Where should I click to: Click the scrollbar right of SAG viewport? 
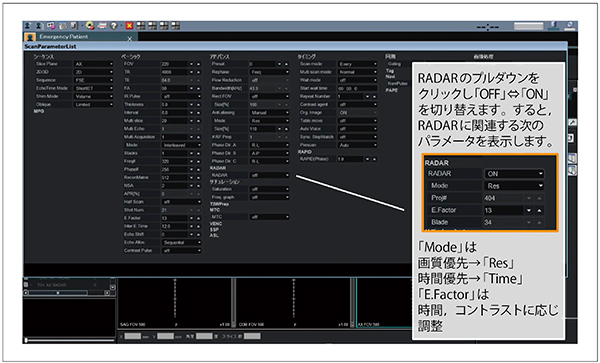(x=233, y=302)
